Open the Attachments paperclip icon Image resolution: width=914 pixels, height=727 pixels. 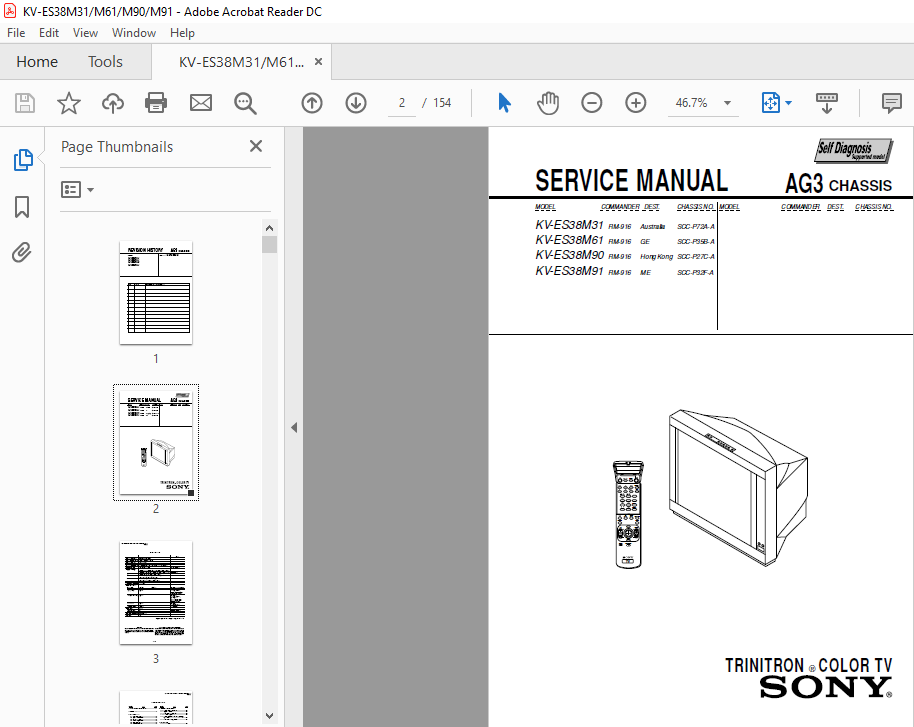[22, 252]
